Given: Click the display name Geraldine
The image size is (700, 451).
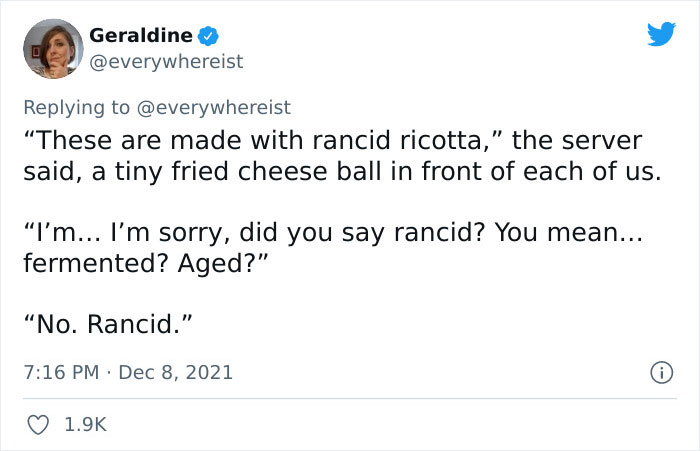Looking at the screenshot, I should click(141, 36).
